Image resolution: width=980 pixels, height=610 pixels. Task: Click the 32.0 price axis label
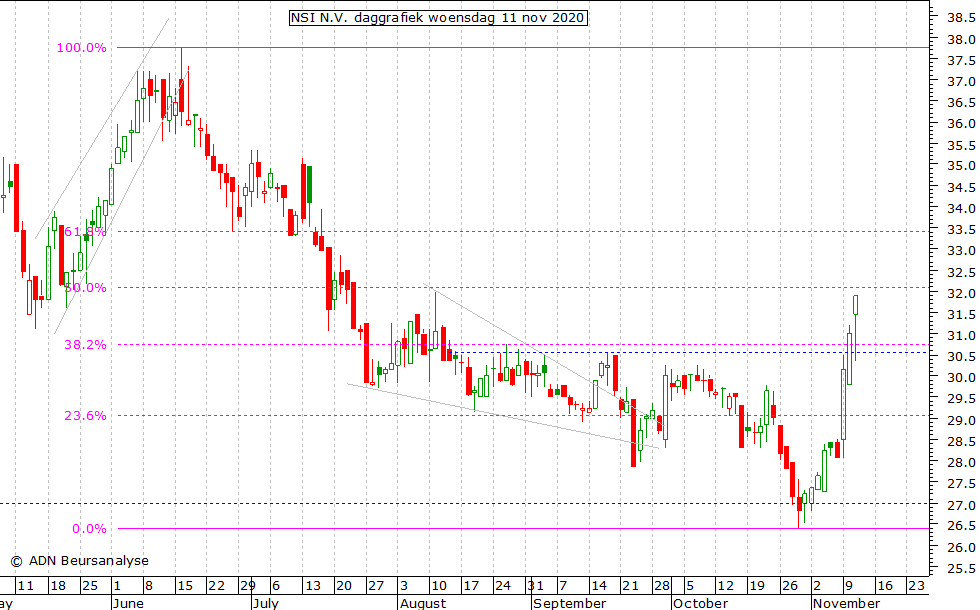coord(961,293)
